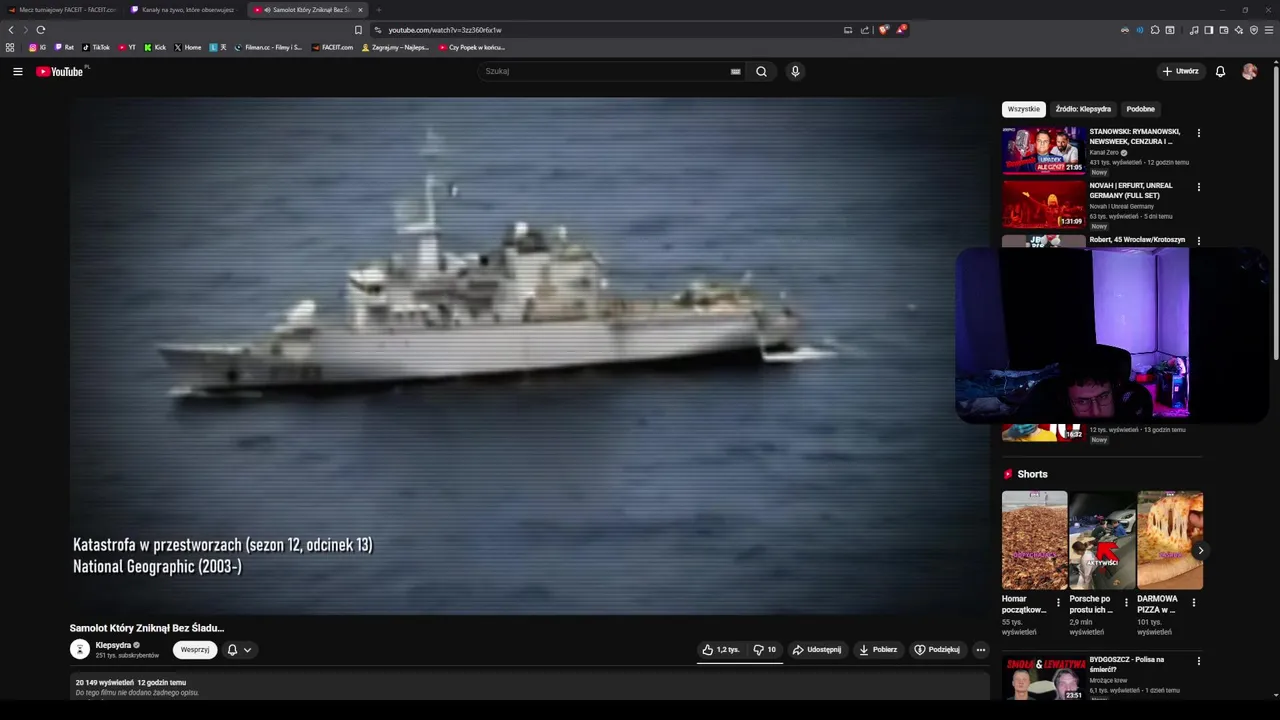Like the video with thumbs up

tap(720, 650)
